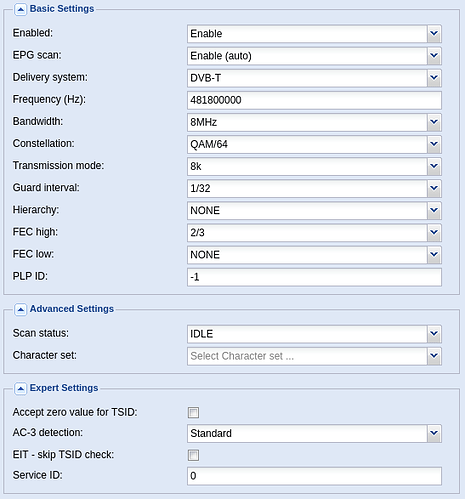
Task: Open the Transmission mode dropdown
Action: [314, 166]
